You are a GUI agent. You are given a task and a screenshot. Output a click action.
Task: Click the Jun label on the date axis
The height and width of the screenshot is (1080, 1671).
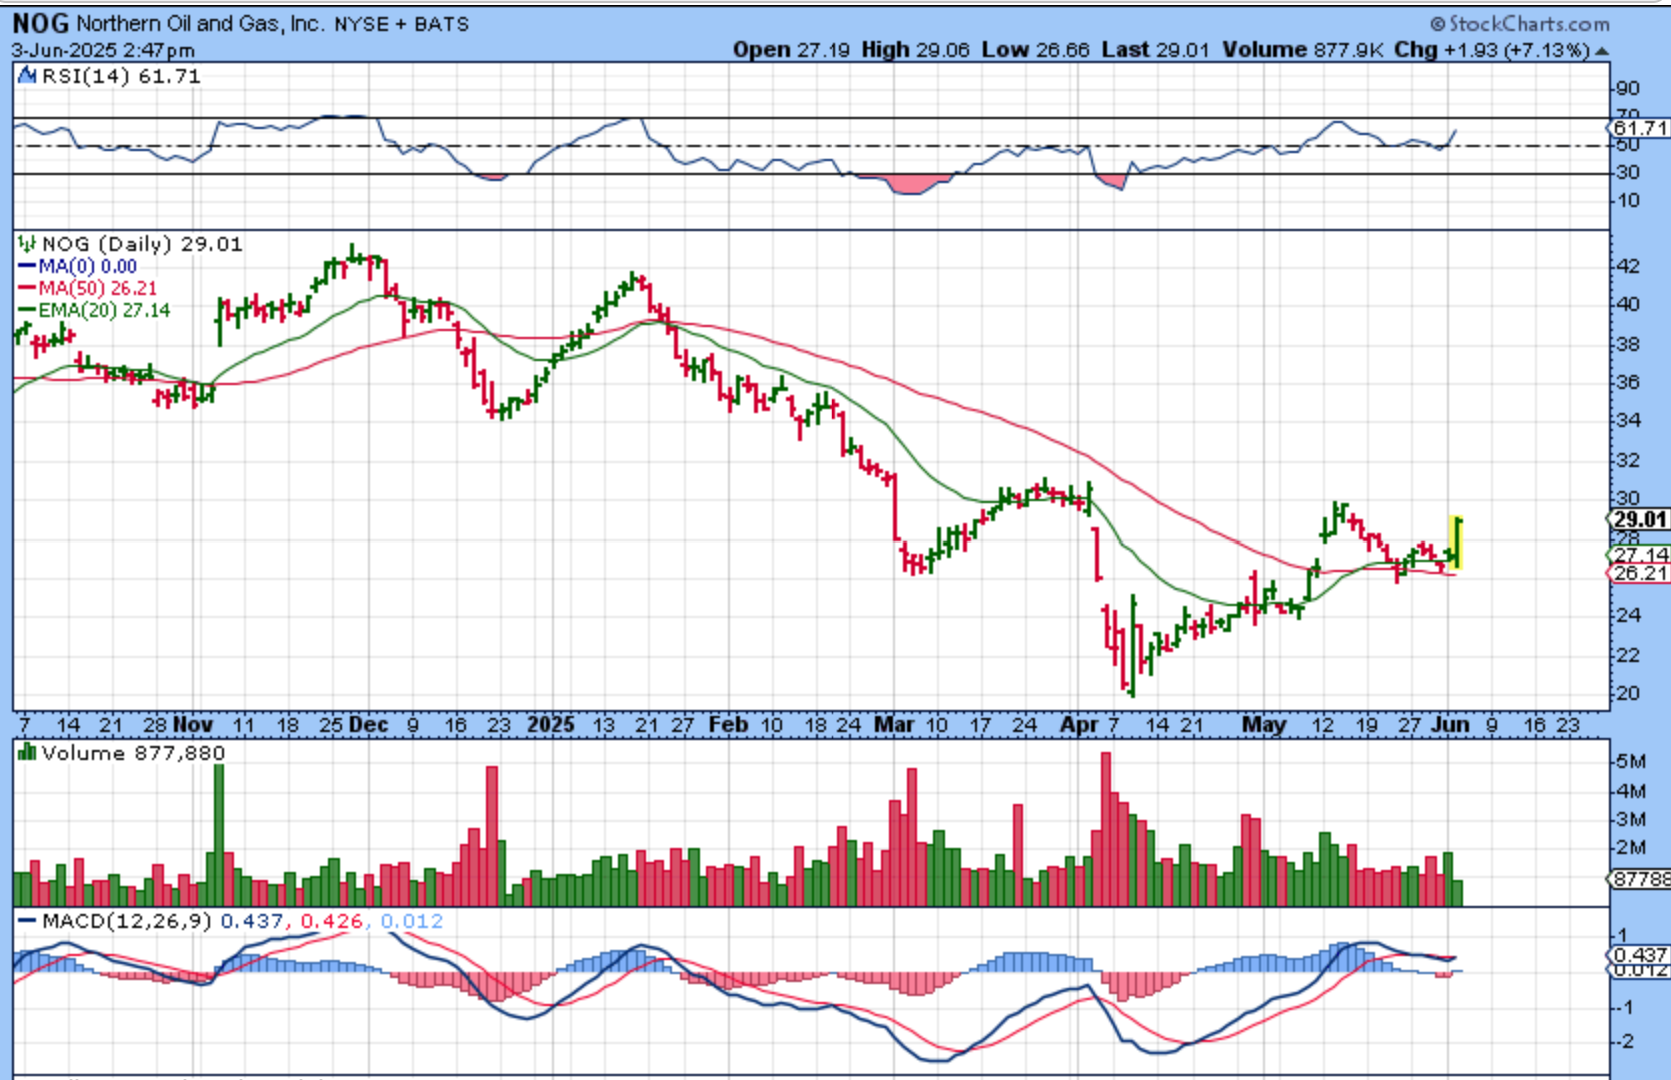pyautogui.click(x=1450, y=724)
